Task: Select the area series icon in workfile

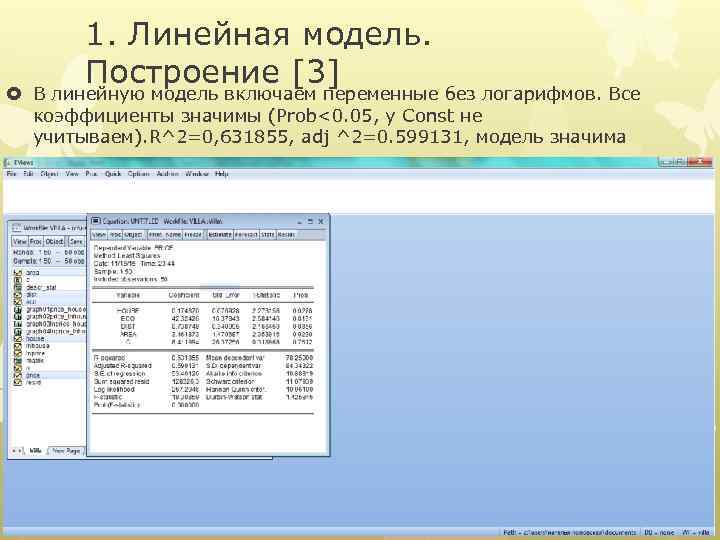Action: [18, 273]
